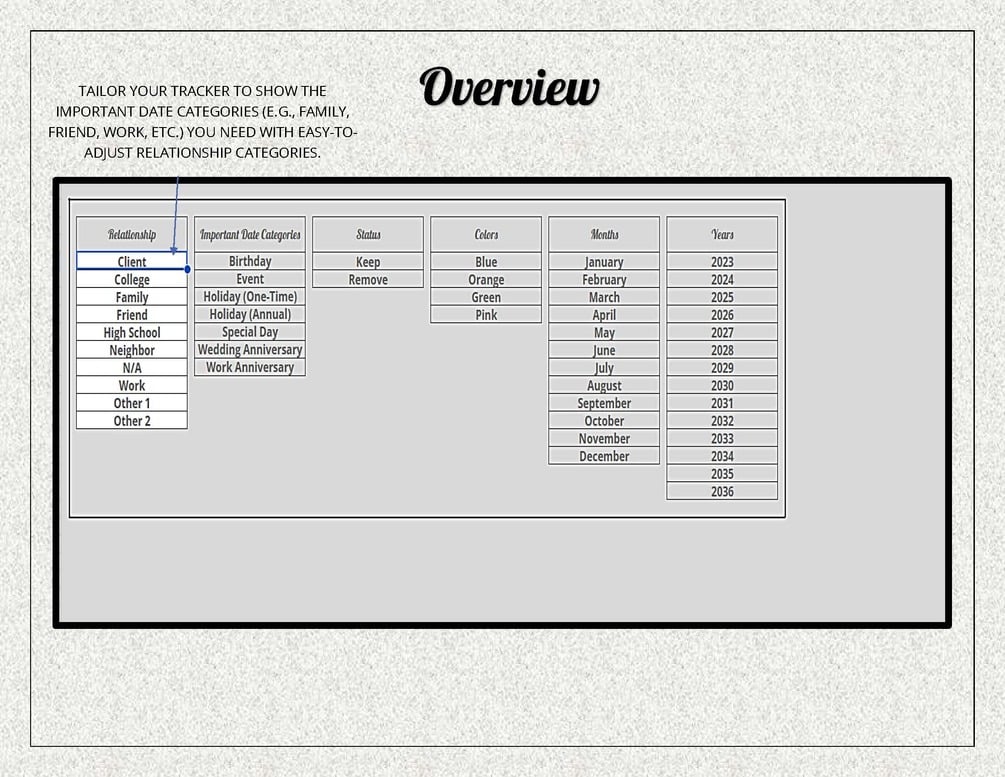This screenshot has height=777, width=1005.
Task: Click the 2028 year cell
Action: click(x=722, y=349)
